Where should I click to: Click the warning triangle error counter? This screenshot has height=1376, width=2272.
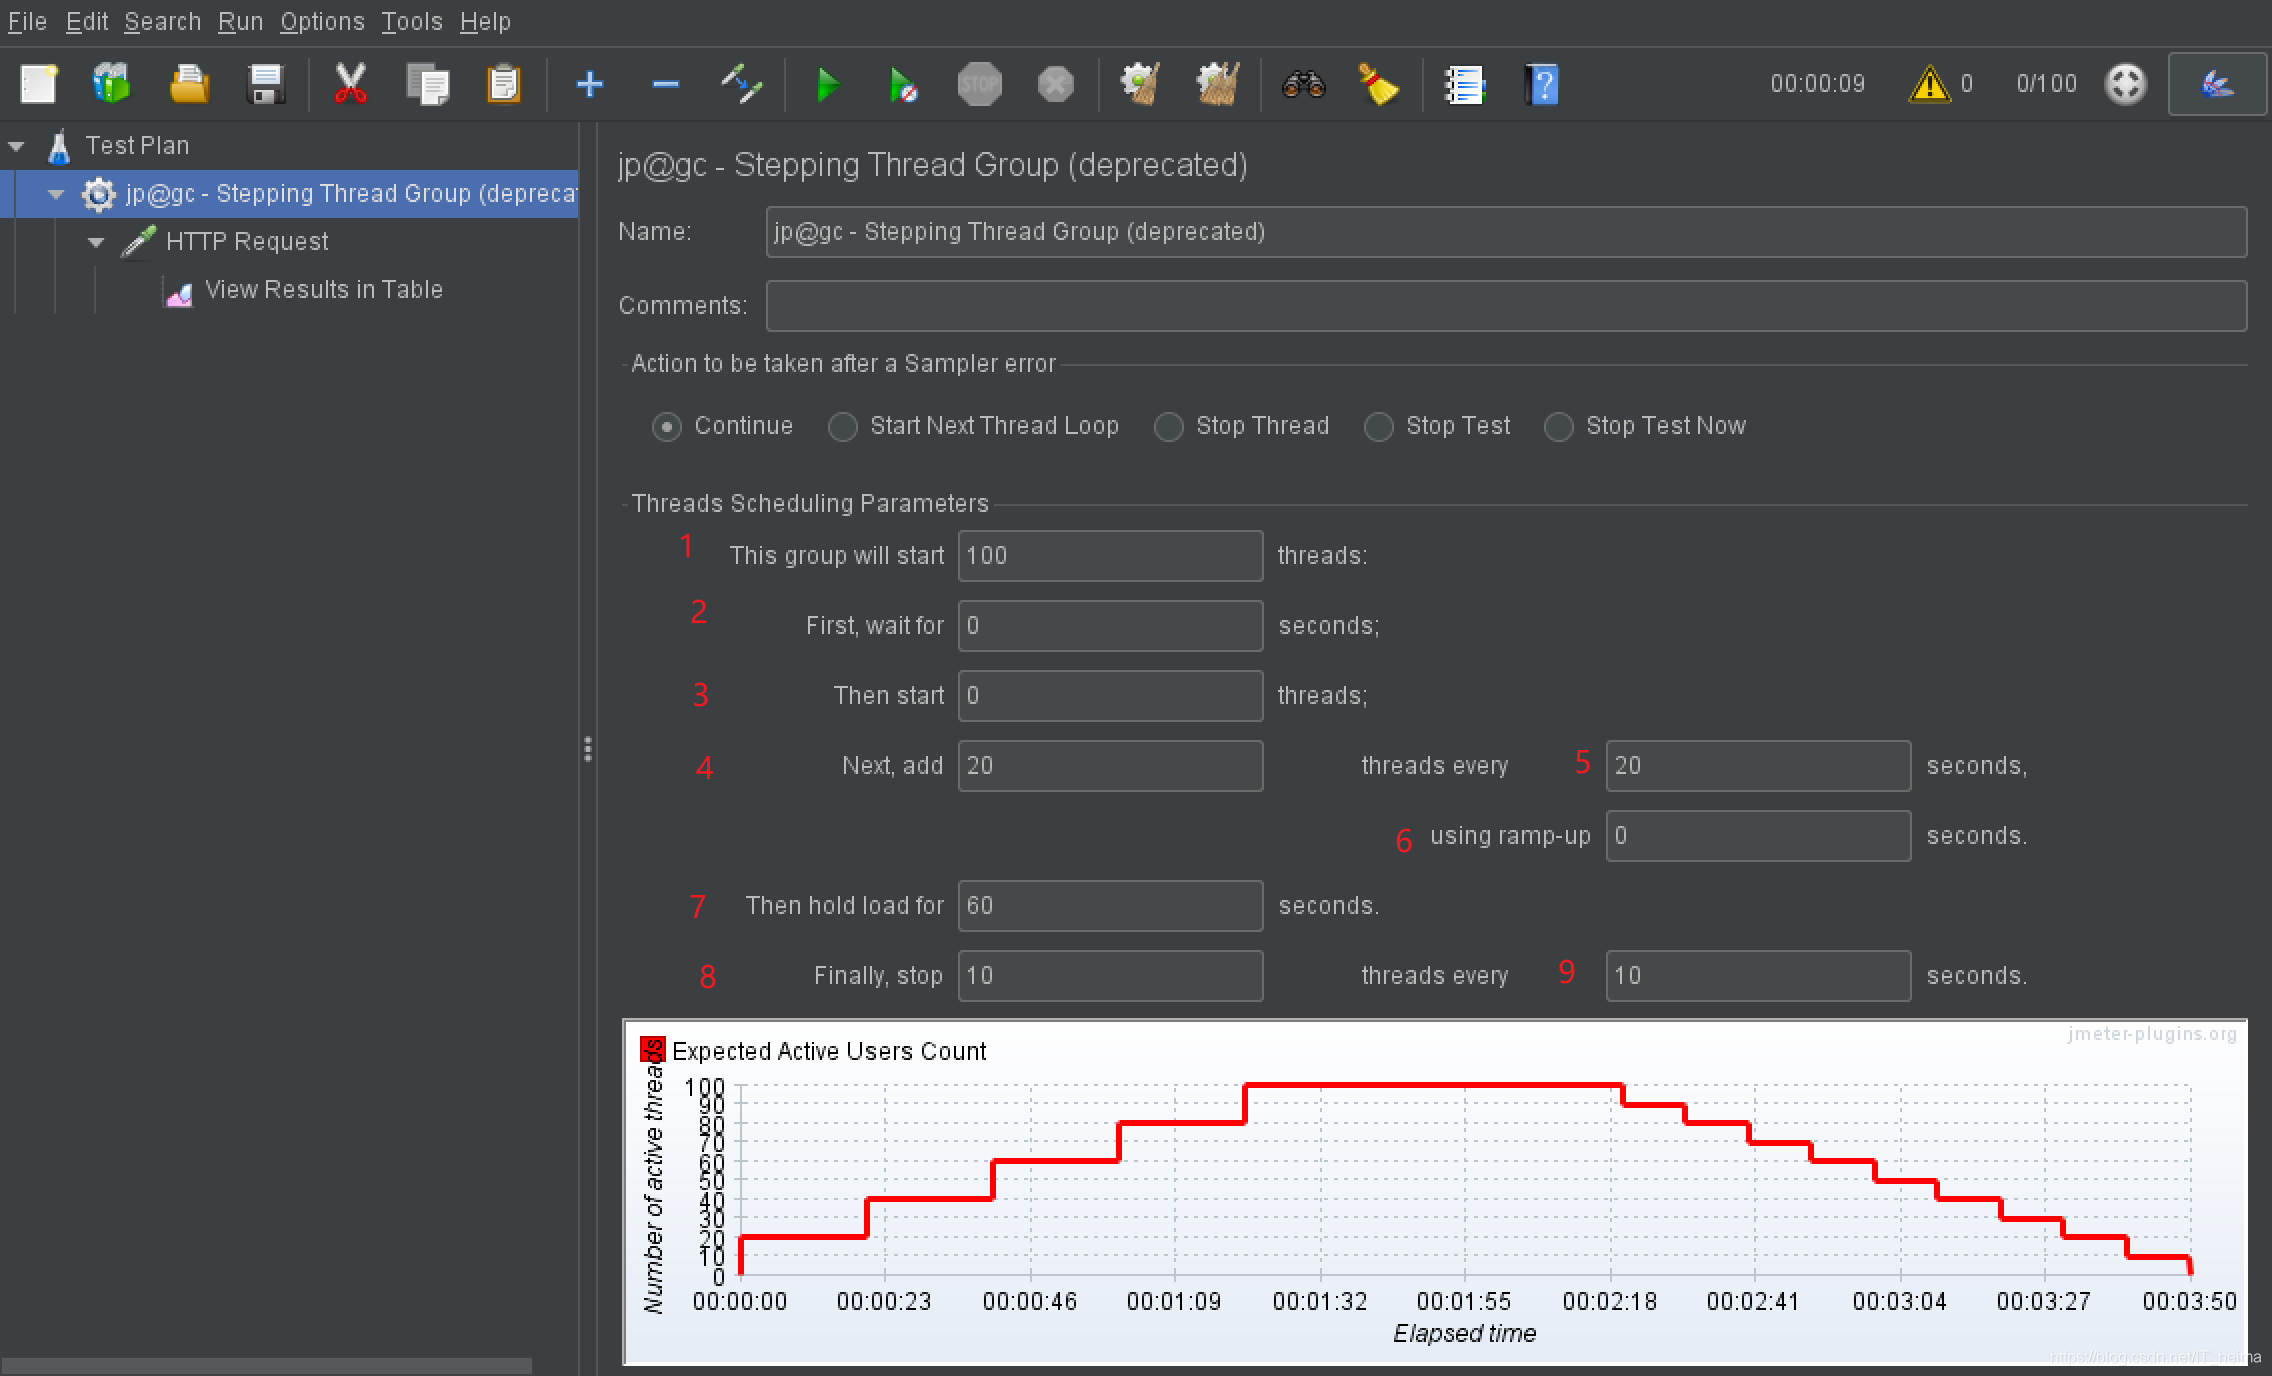coord(1929,85)
